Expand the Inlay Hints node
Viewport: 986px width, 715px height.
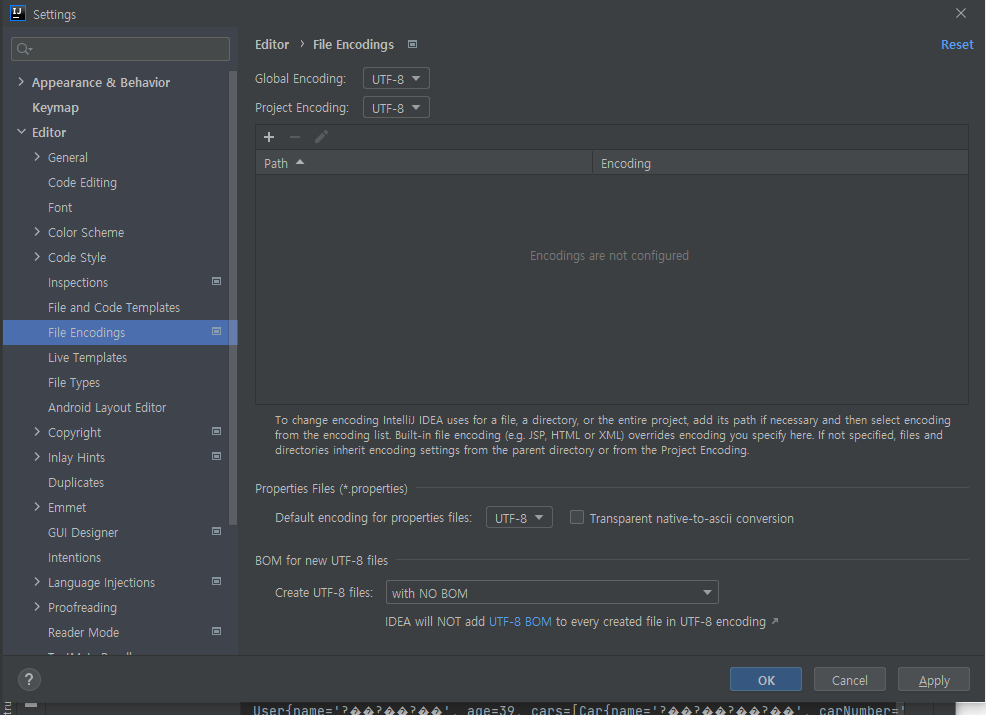coord(36,457)
